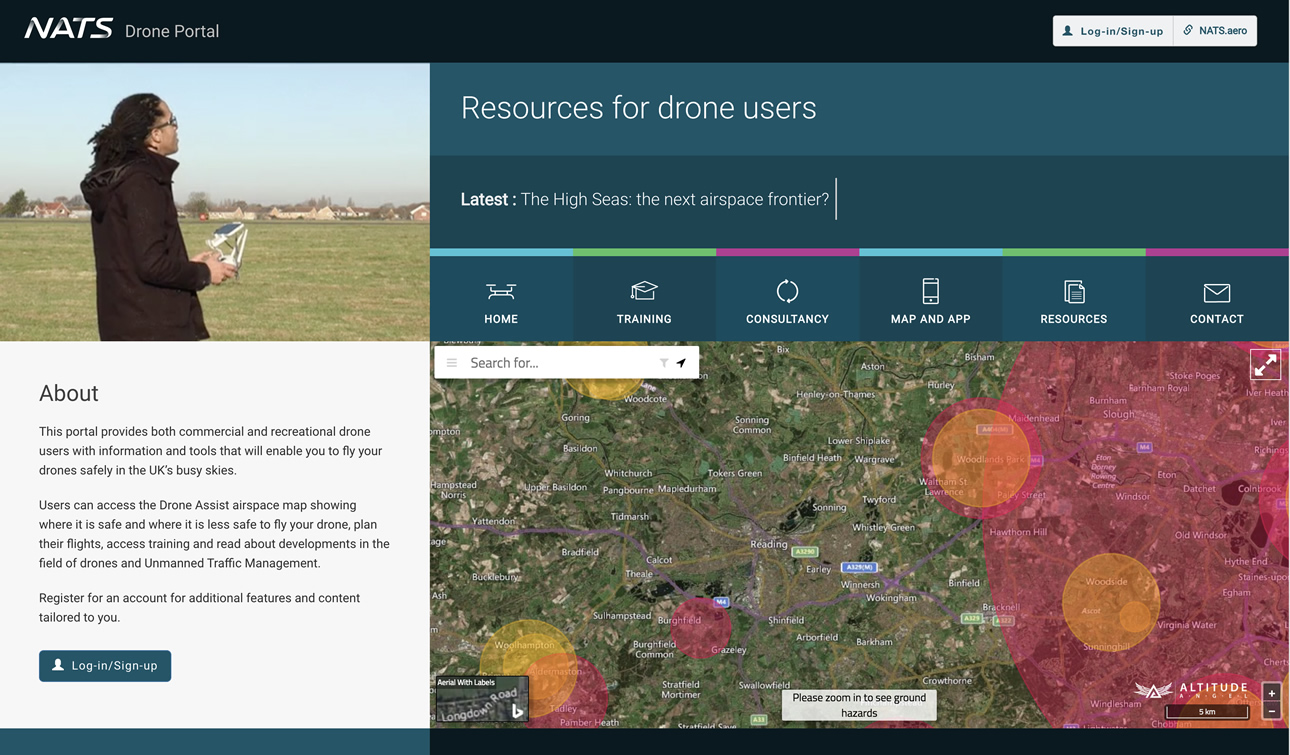
Task: Click the Pangbourne map label
Action: tap(628, 490)
